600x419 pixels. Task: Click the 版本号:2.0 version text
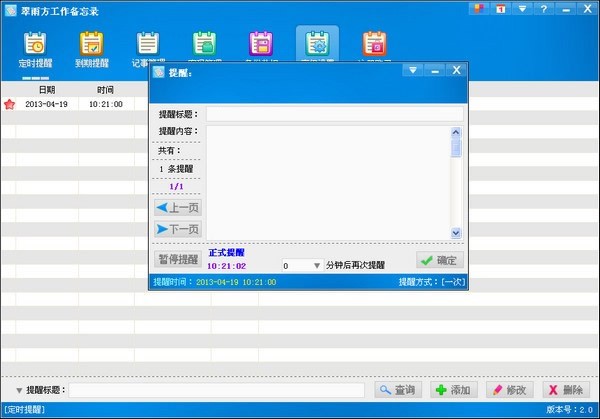point(569,410)
